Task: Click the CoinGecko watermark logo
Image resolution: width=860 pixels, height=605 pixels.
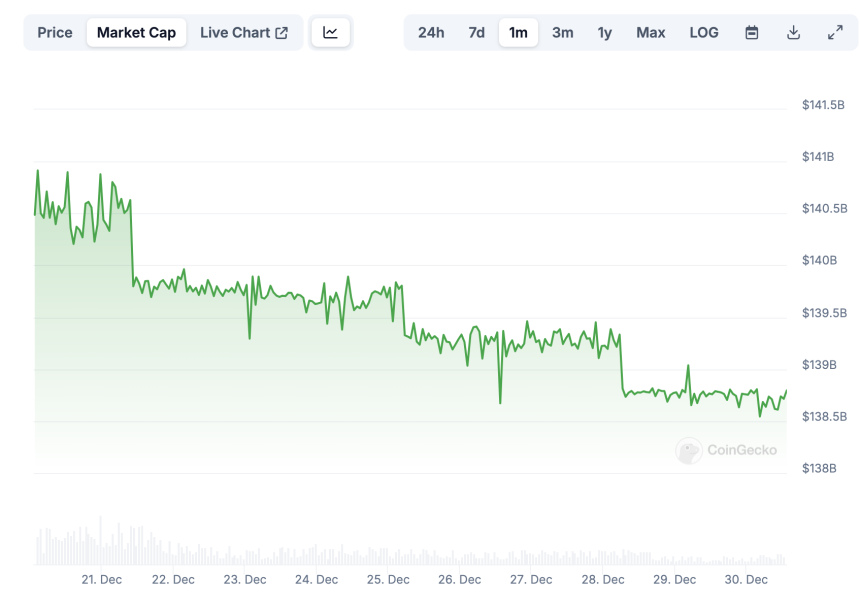Action: (x=688, y=451)
